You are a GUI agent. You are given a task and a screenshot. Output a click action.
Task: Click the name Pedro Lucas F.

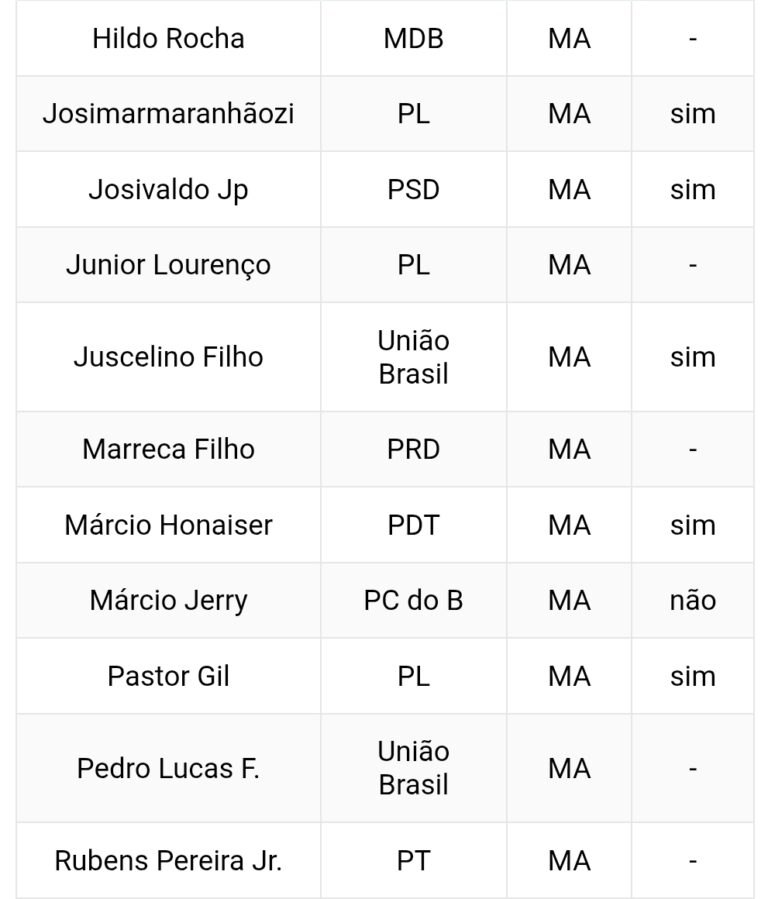click(168, 768)
